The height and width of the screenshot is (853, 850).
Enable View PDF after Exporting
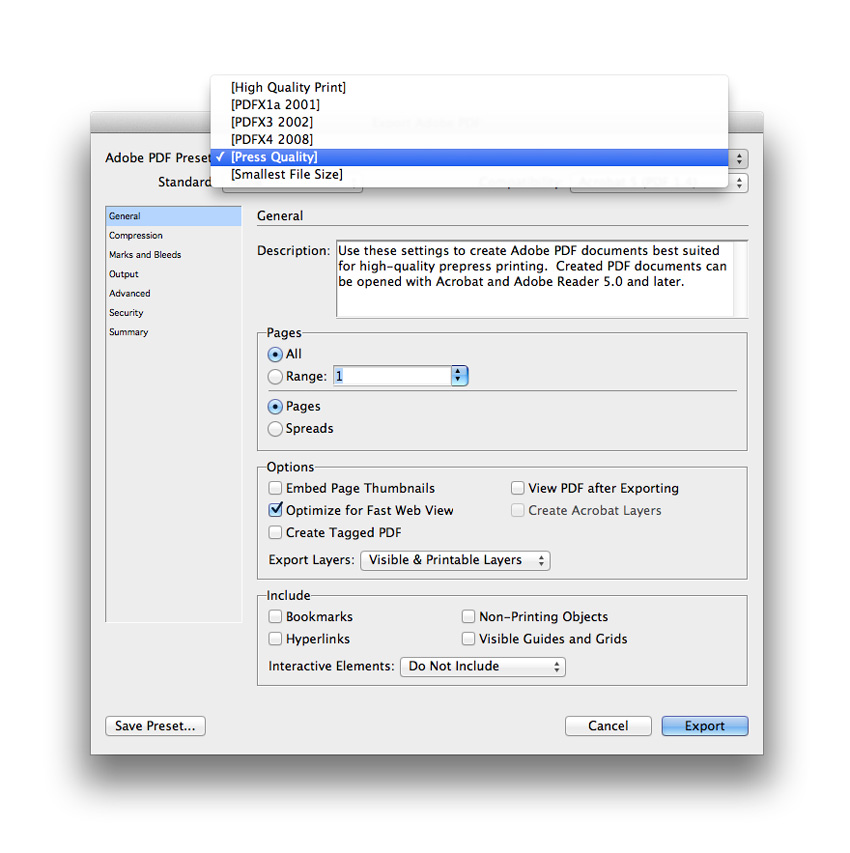518,489
